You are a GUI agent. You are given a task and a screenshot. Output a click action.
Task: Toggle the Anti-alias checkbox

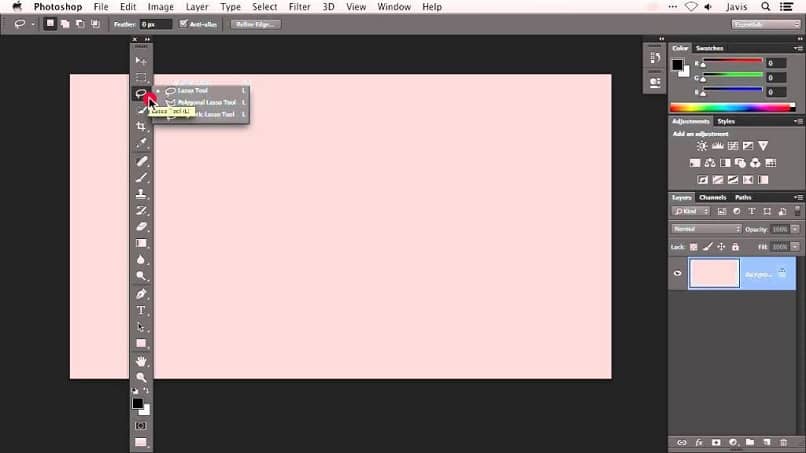(x=184, y=24)
